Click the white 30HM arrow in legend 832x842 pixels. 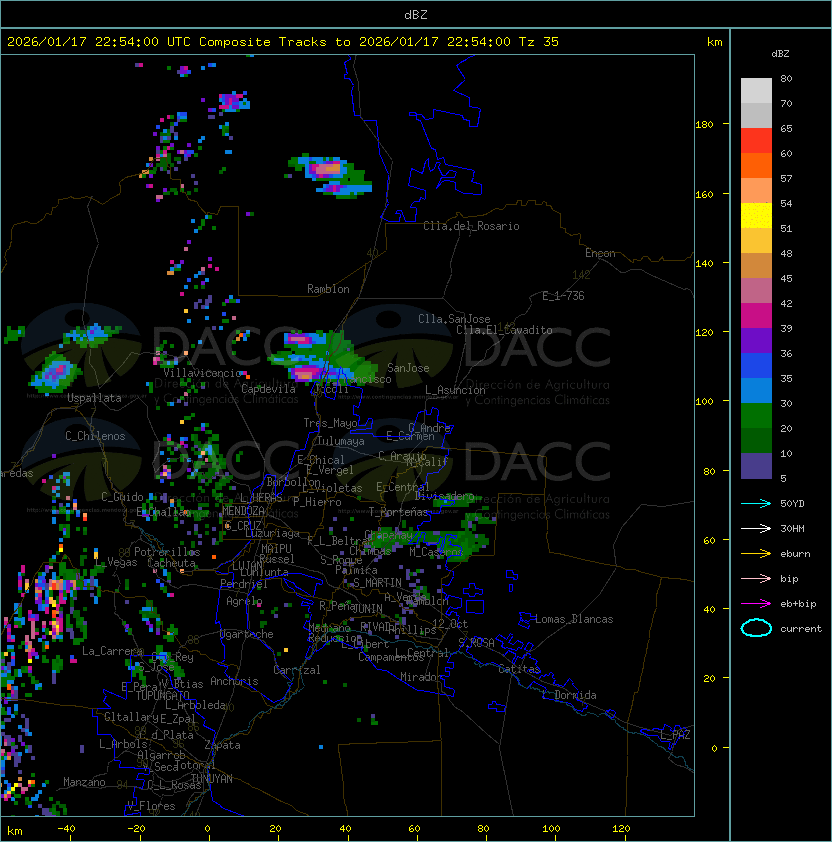[756, 528]
